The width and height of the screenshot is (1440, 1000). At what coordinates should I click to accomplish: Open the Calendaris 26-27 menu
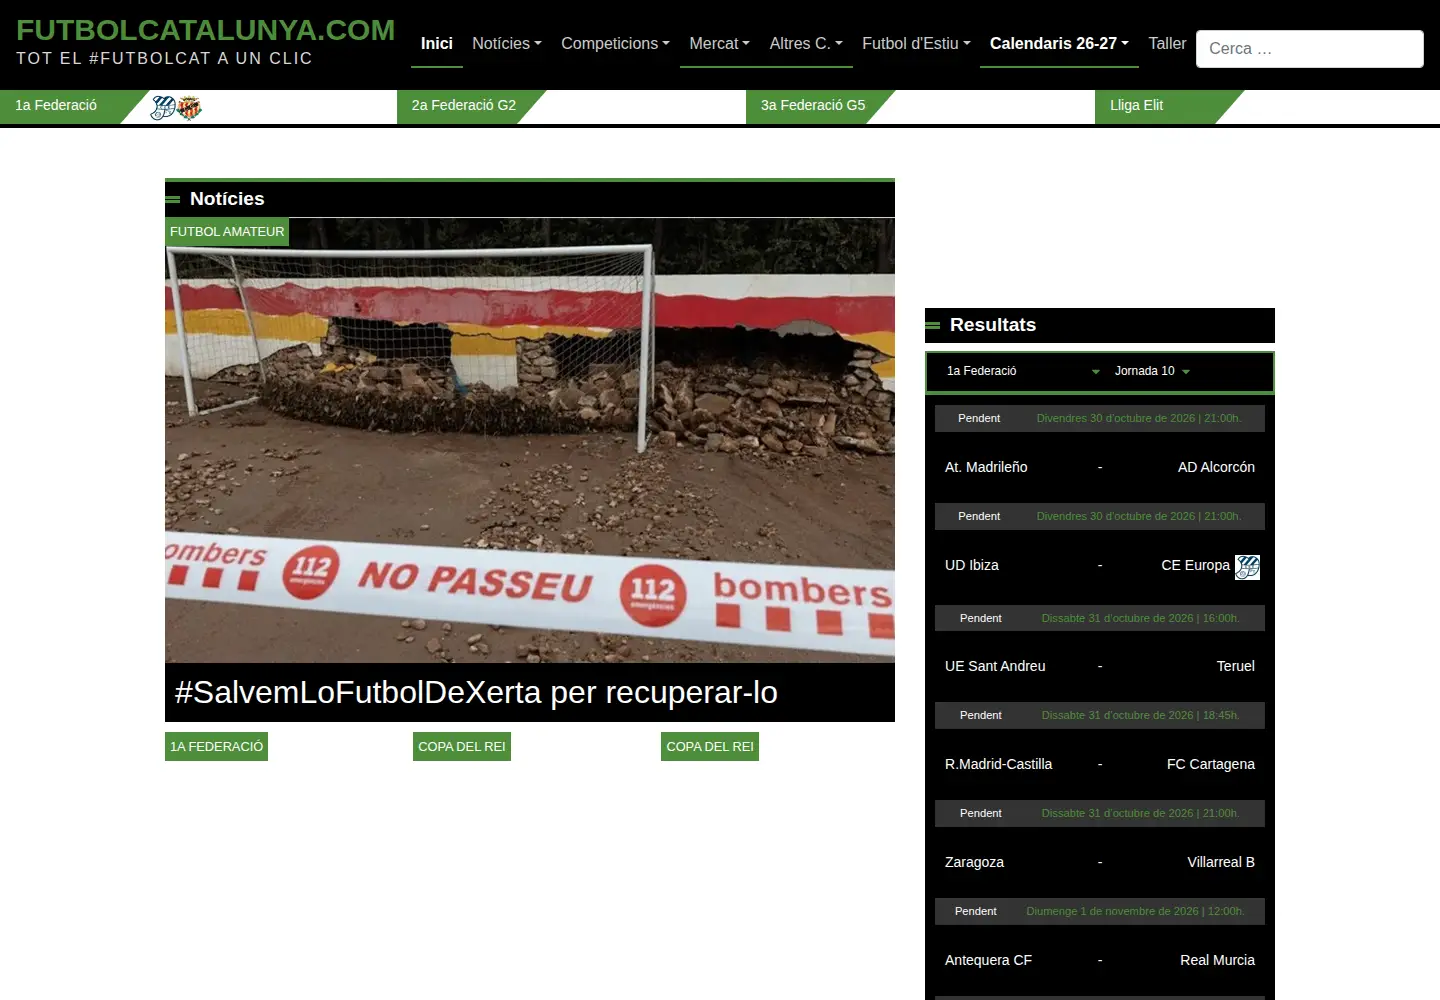coord(1059,44)
